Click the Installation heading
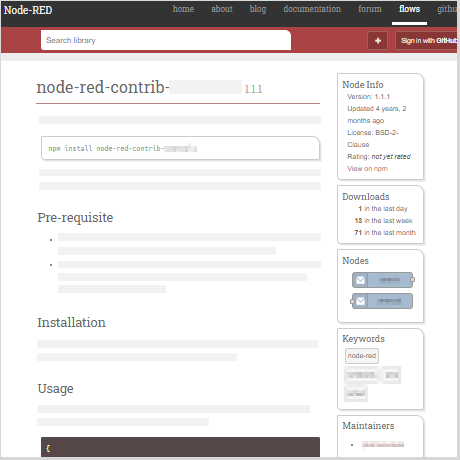The width and height of the screenshot is (460, 460). click(x=71, y=323)
